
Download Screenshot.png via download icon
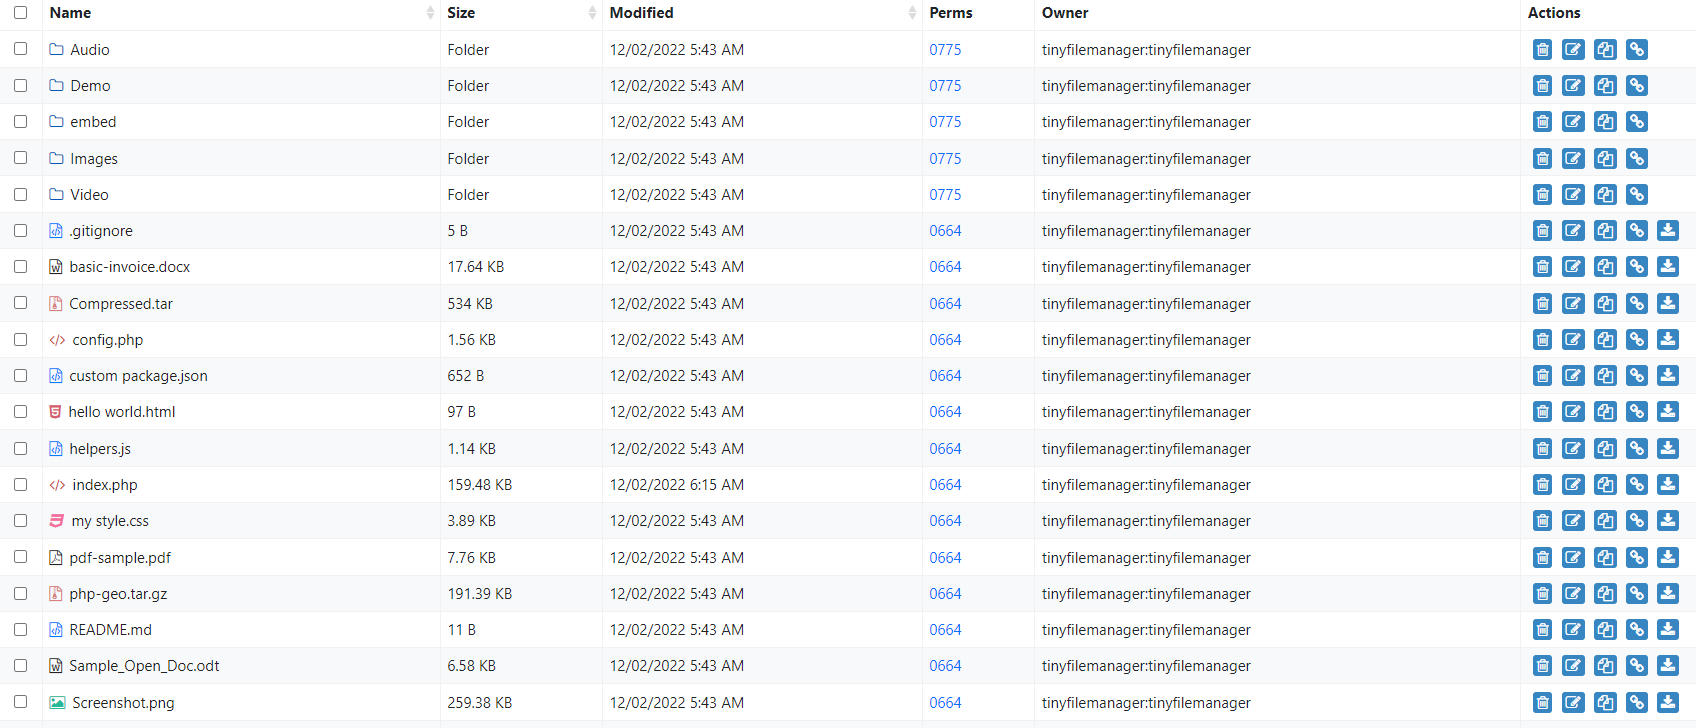[1667, 703]
